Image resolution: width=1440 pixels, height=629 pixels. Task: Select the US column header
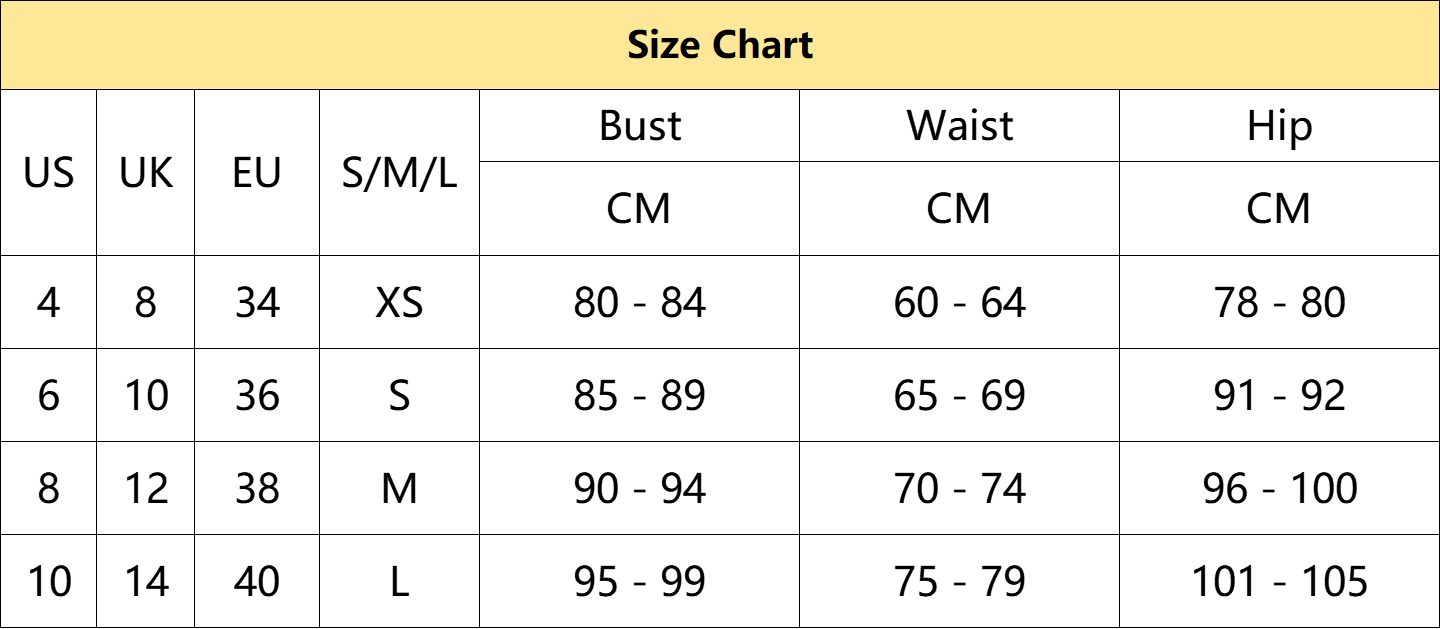(48, 173)
